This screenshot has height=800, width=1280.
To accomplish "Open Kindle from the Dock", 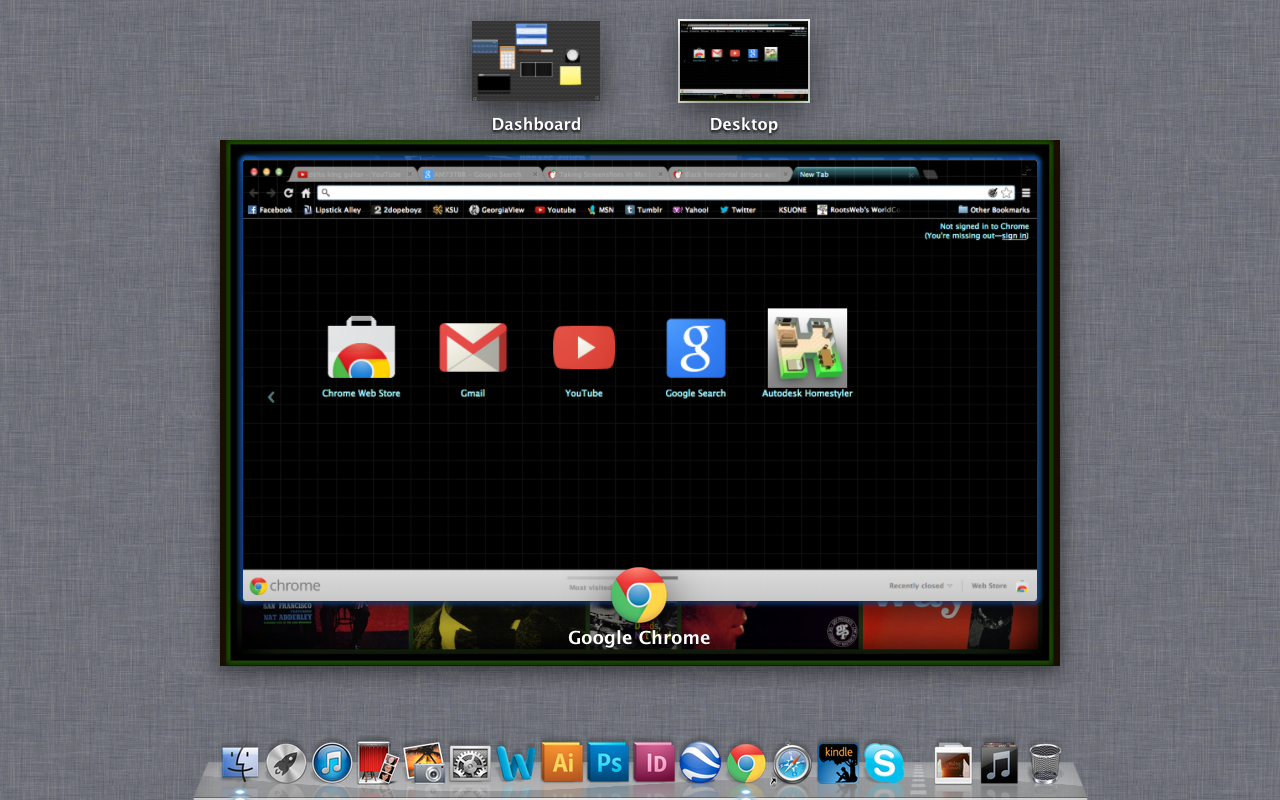I will point(838,763).
